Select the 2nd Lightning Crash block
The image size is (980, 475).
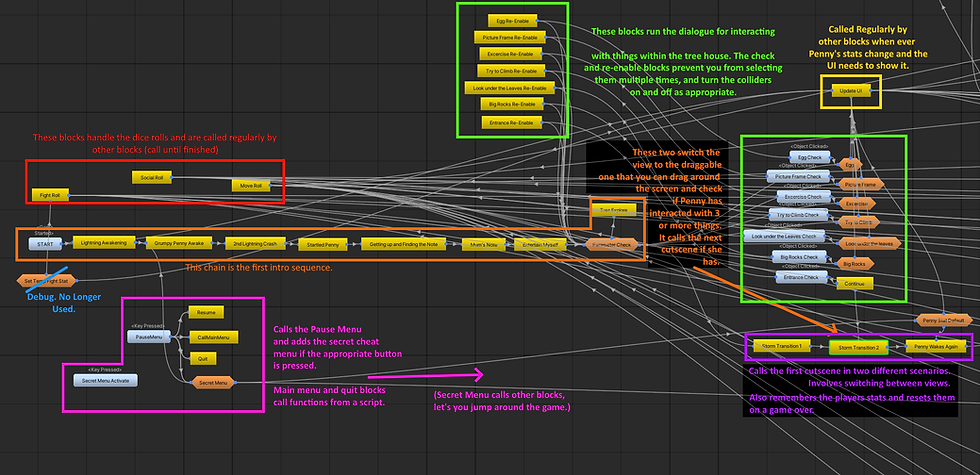tap(255, 244)
